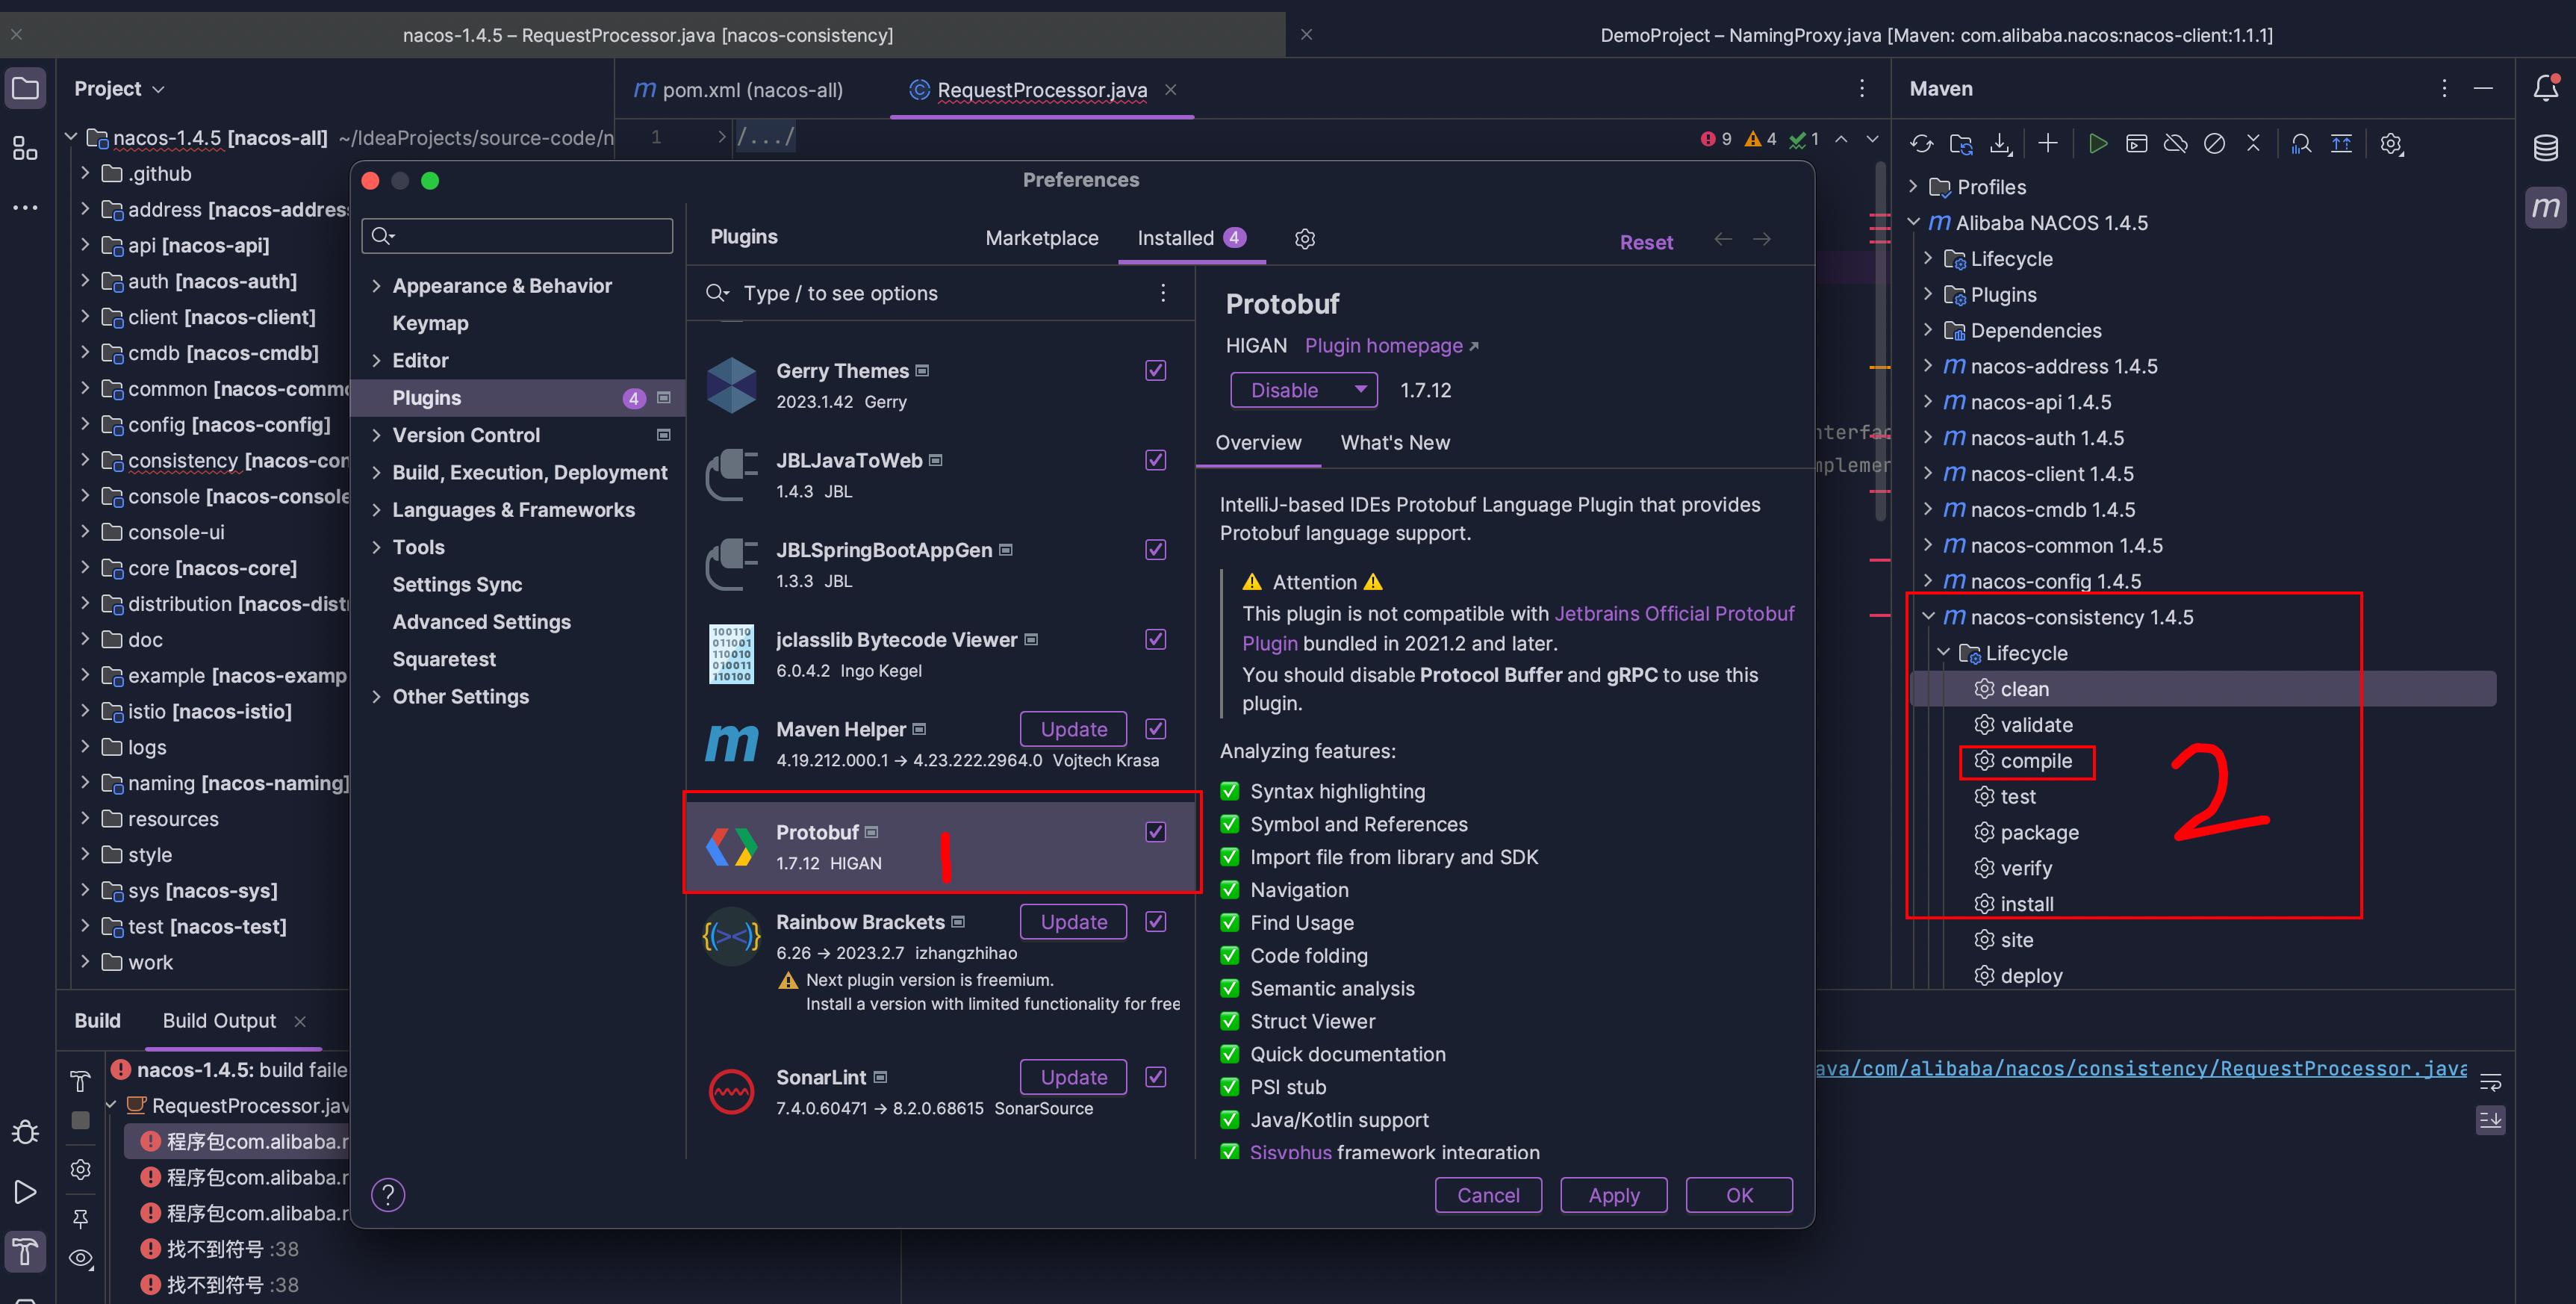Uncheck Protobuf plugin checkbox

tap(1155, 832)
